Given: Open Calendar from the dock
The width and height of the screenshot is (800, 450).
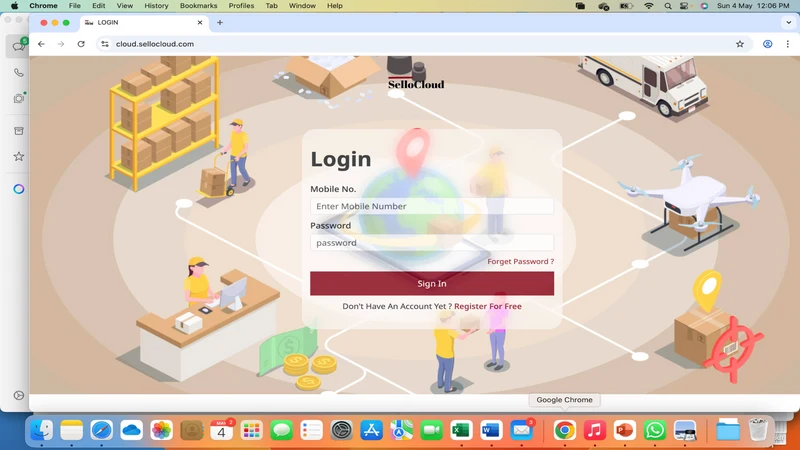Looking at the screenshot, I should coord(221,430).
